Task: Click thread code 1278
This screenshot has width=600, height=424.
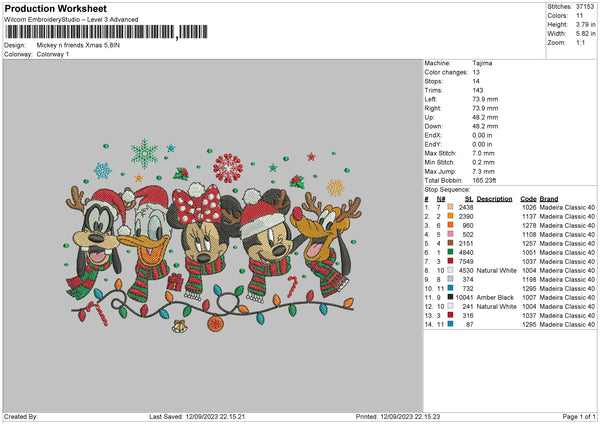Action: tap(529, 225)
